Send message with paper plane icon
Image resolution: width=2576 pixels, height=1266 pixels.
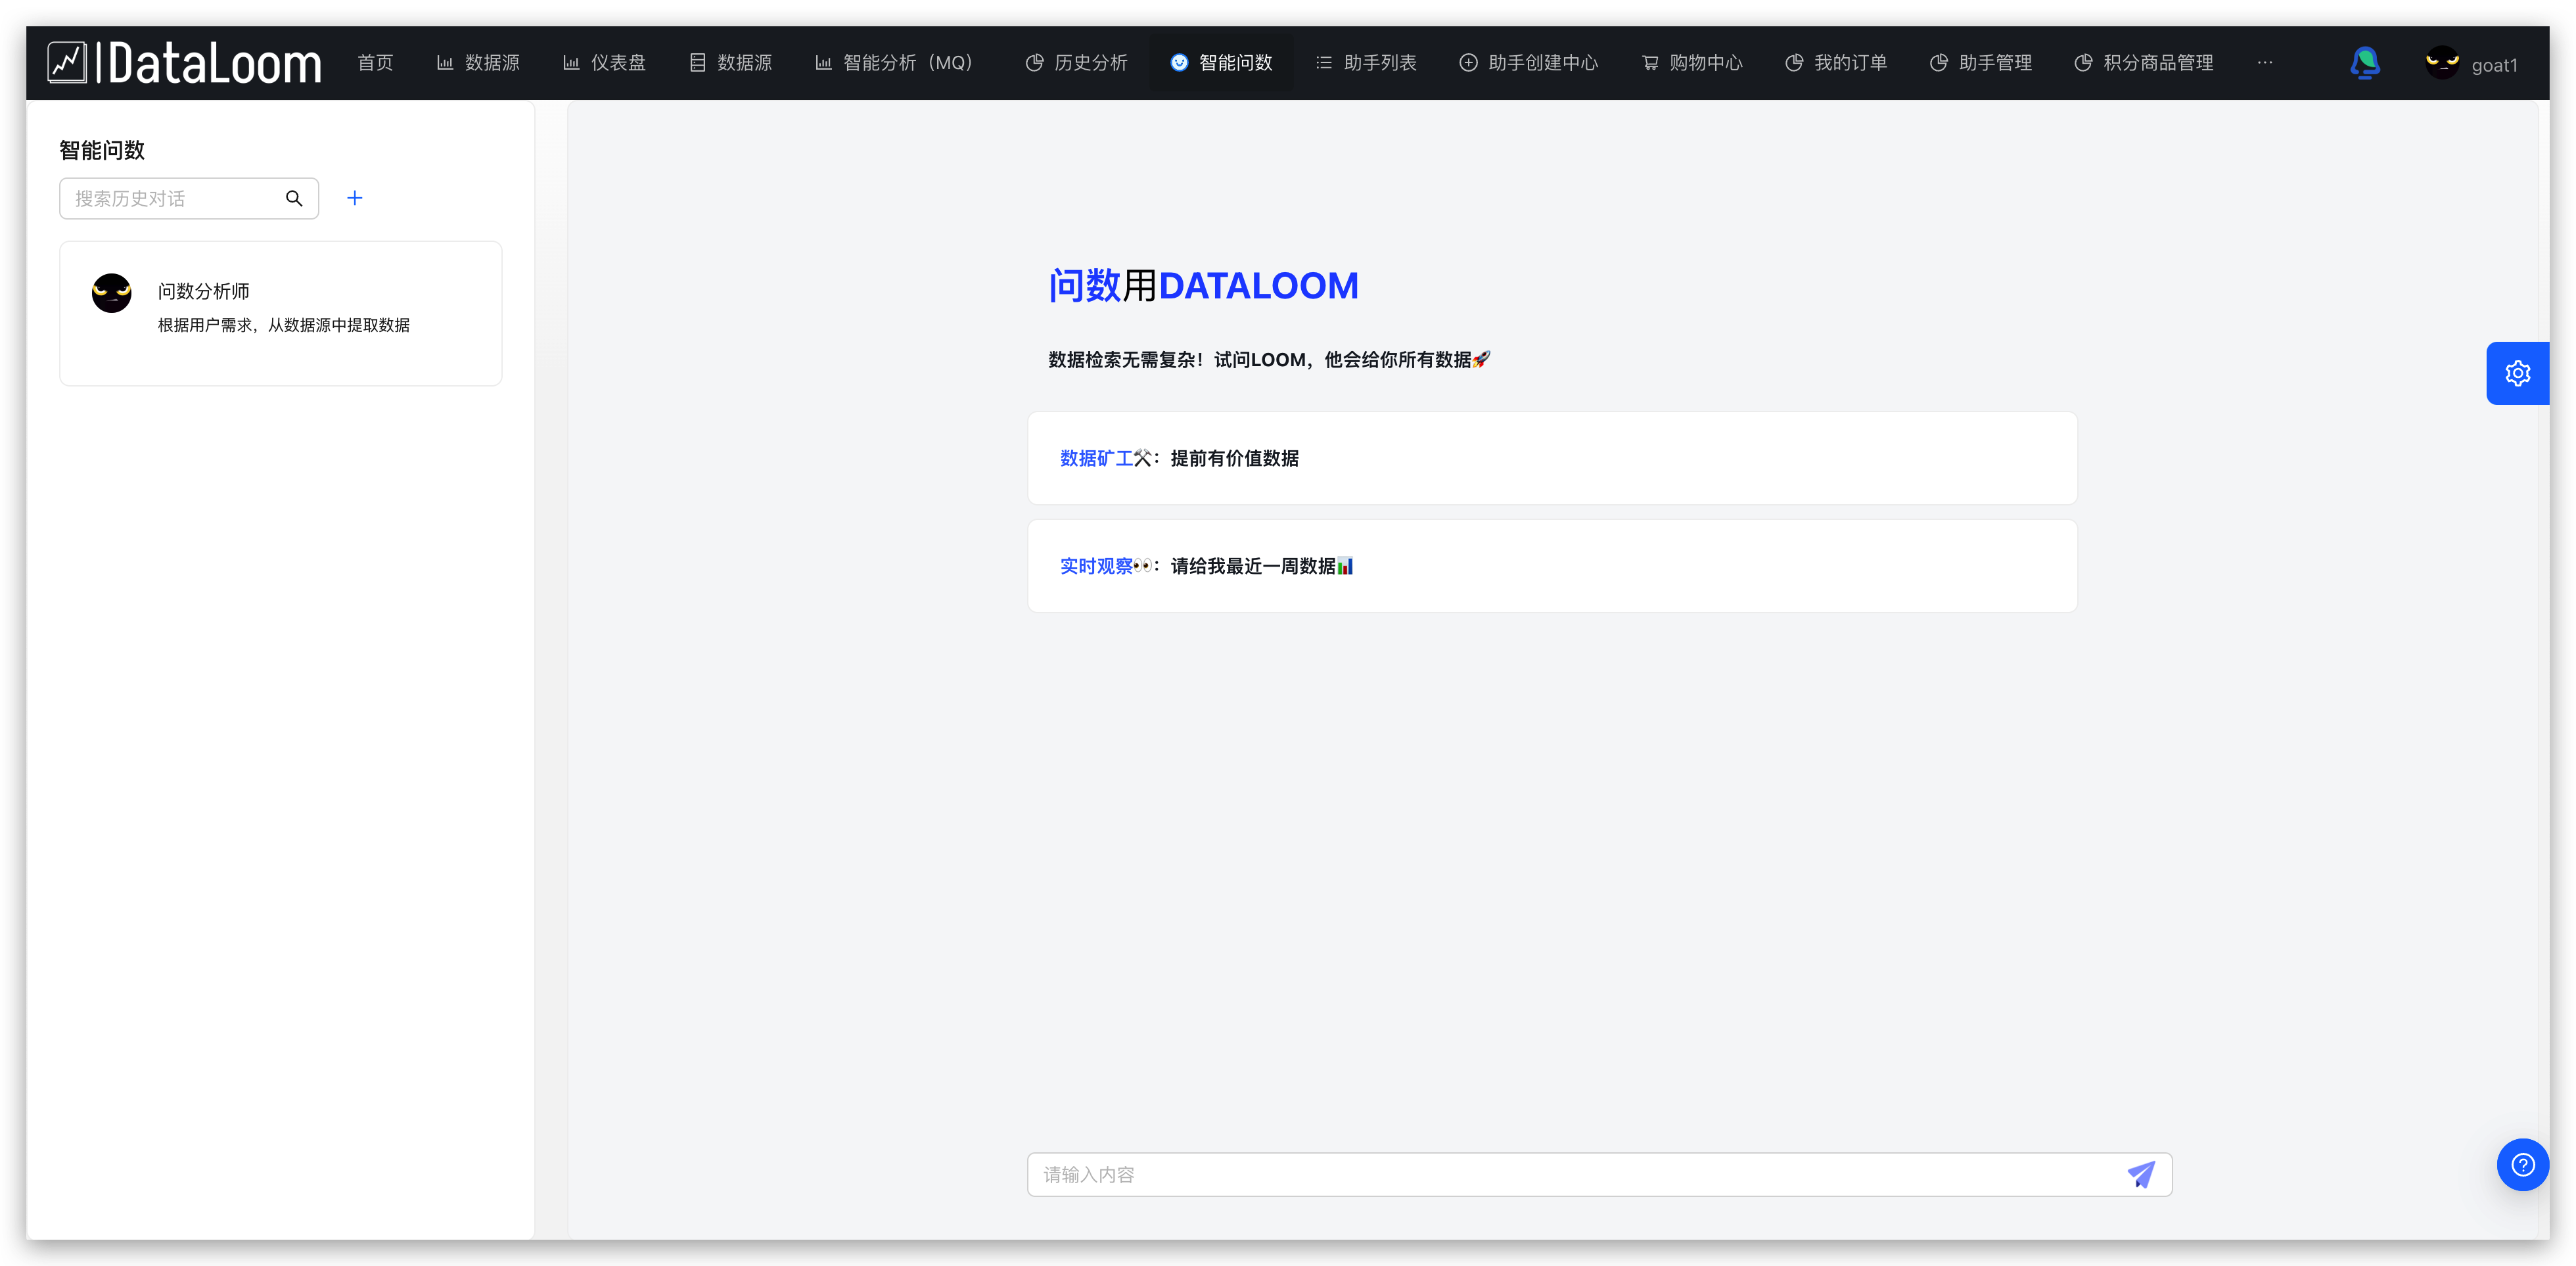click(2141, 1174)
